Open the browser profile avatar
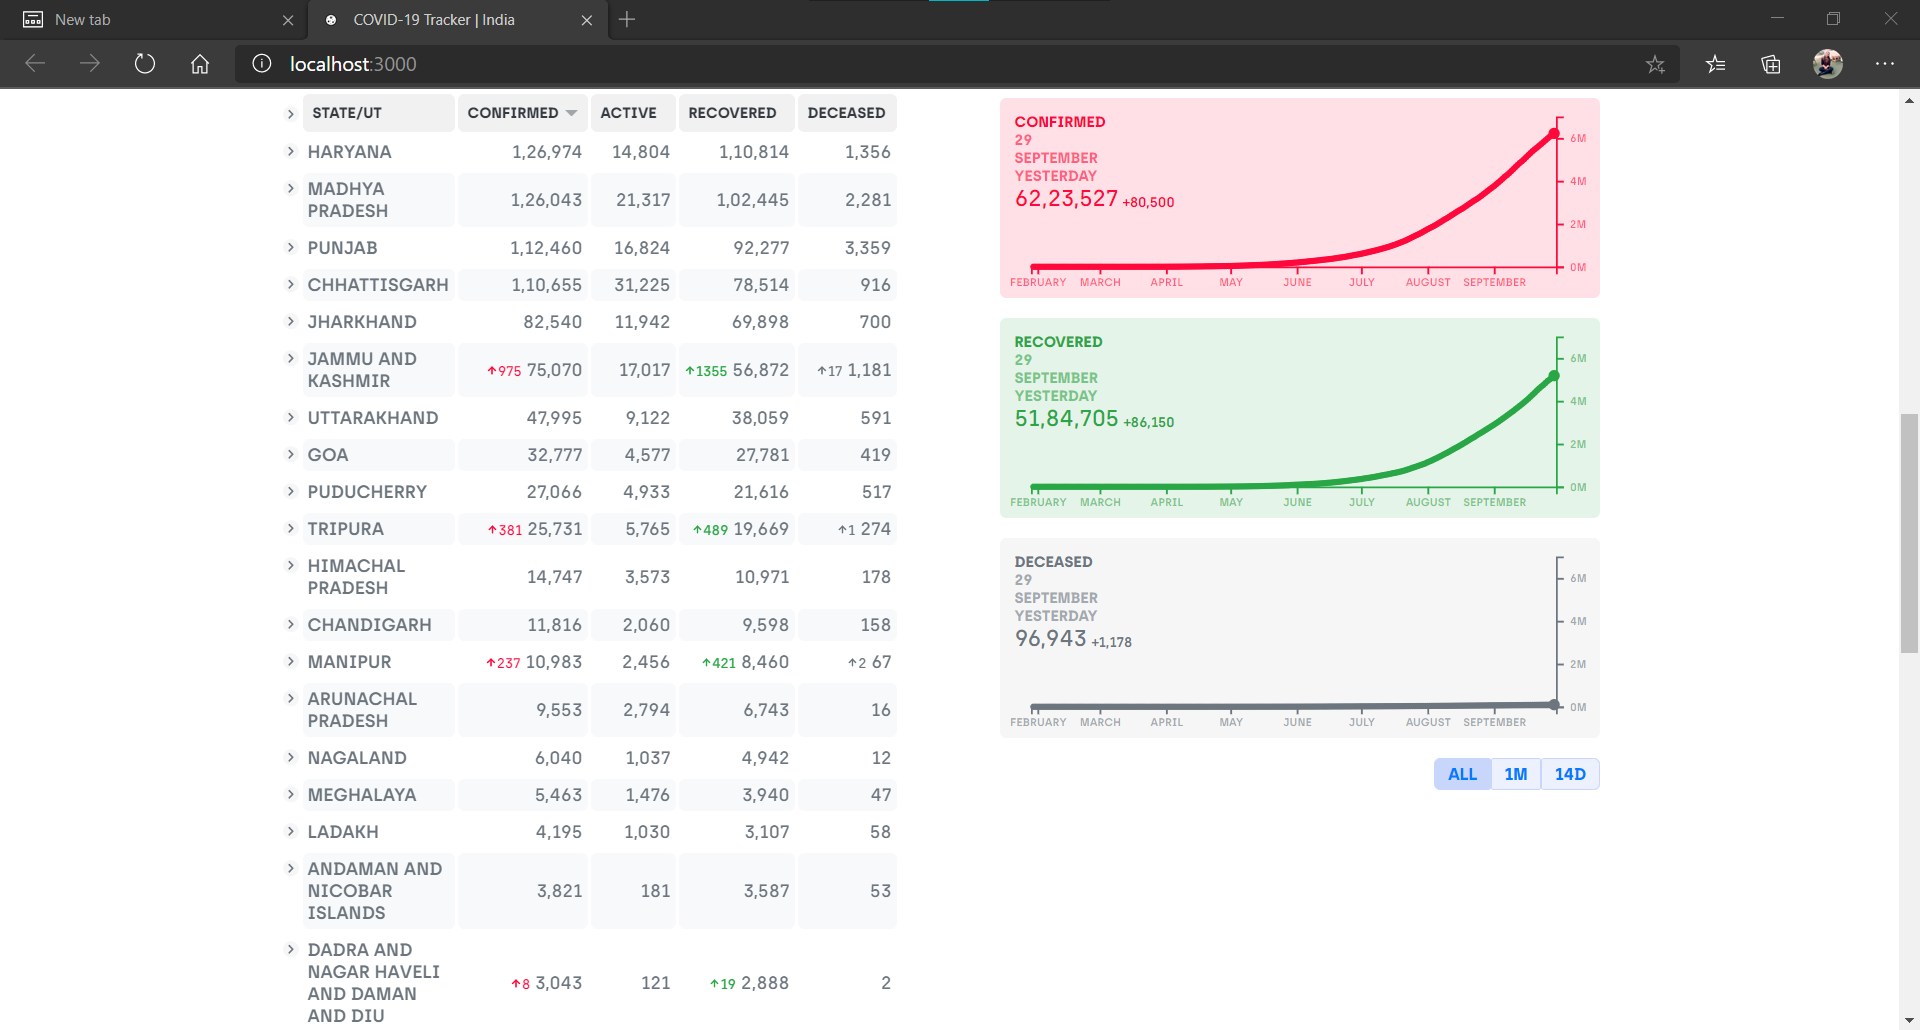This screenshot has height=1030, width=1920. point(1828,64)
